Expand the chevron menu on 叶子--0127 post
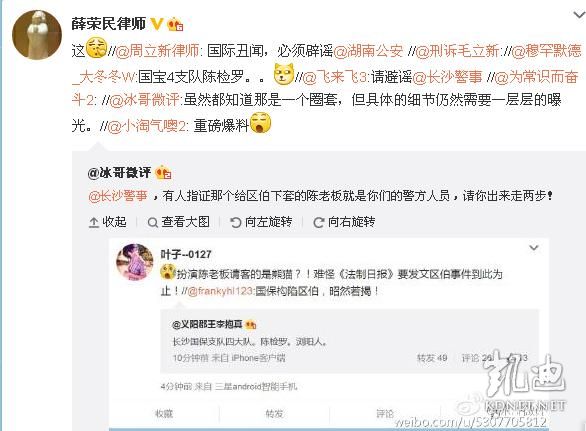 [534, 247]
